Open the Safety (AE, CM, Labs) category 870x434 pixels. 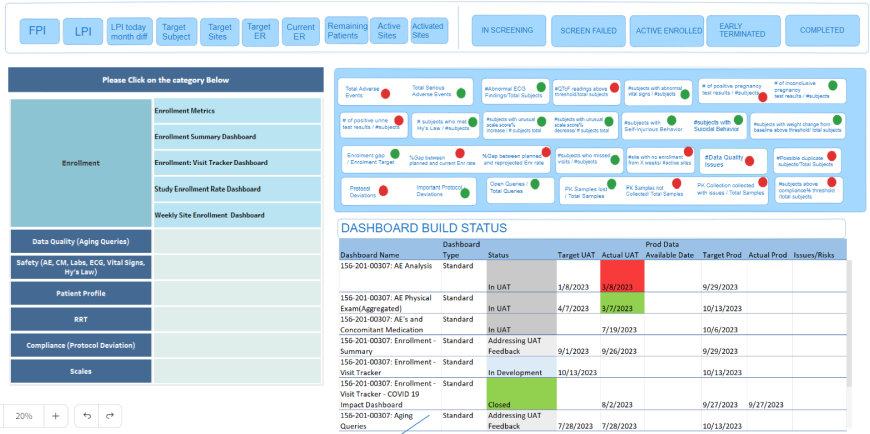coord(81,267)
